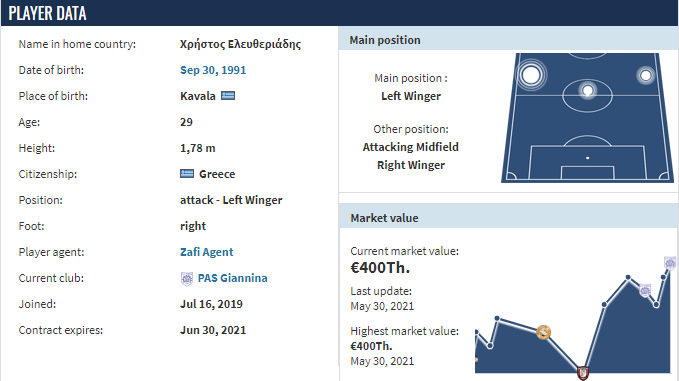Screen dimensions: 679x381
Task: Click the Market value section header
Action: tap(508, 218)
